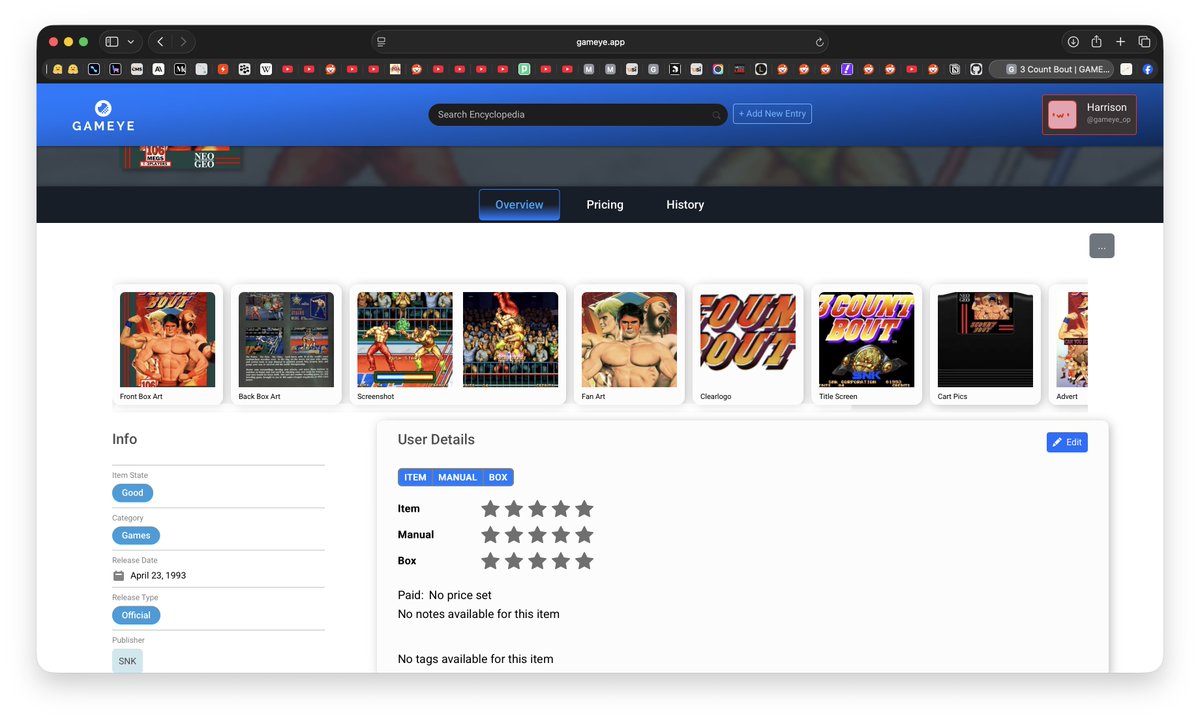
Task: Toggle the ITEM segment
Action: (x=415, y=477)
